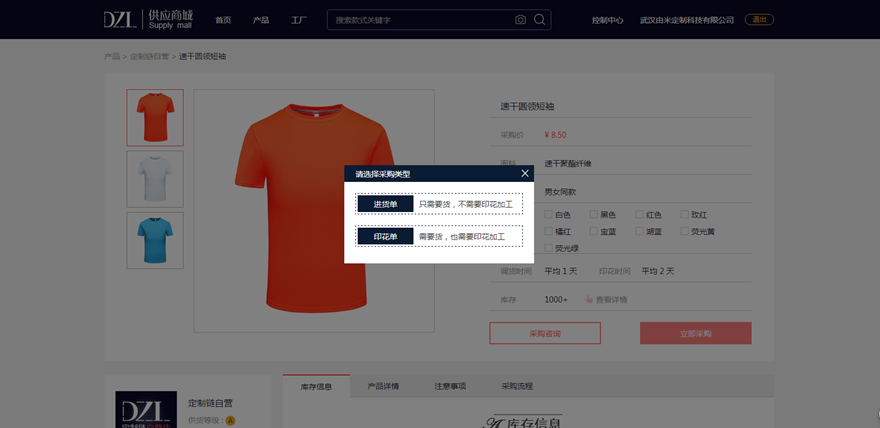Open the 产品 navigation menu

(x=261, y=20)
